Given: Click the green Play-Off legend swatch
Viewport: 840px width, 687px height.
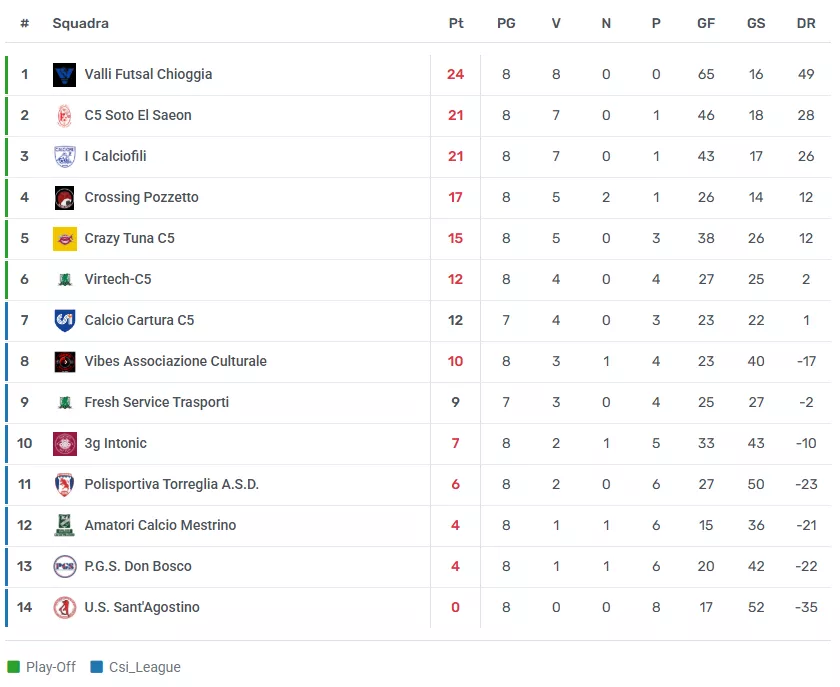Looking at the screenshot, I should click(x=14, y=667).
